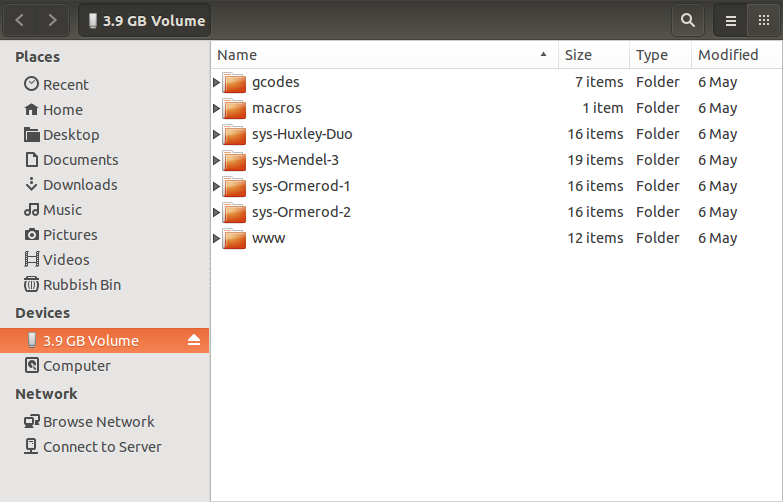Select the sys-Mendel-3 folder icon
Viewport: 783px width, 502px height.
[x=234, y=160]
